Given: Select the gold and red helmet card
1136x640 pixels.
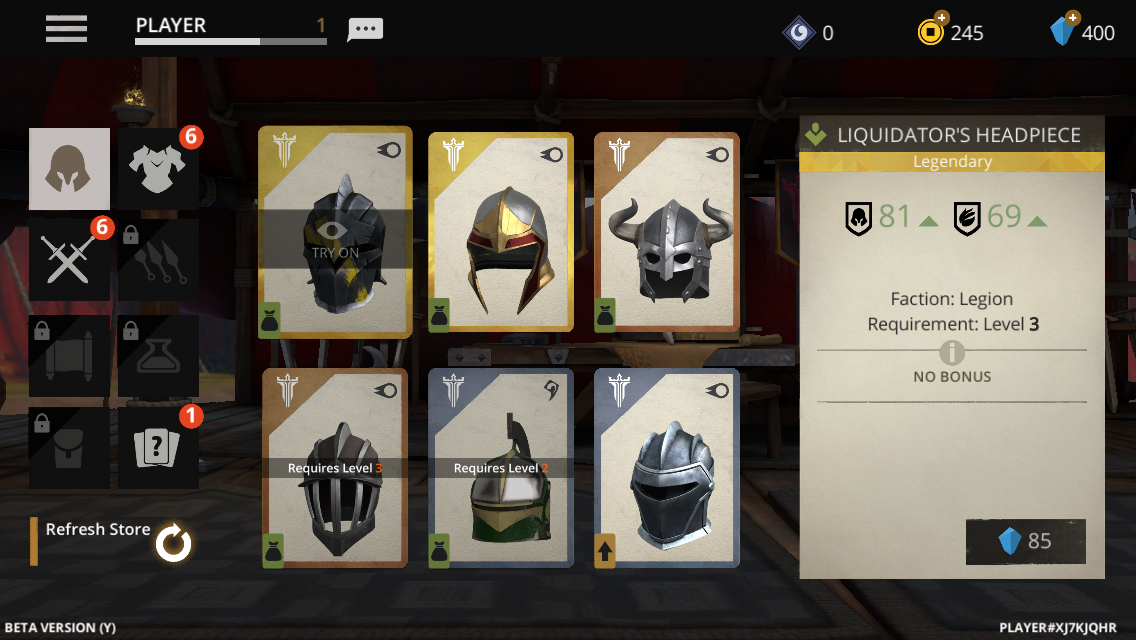Looking at the screenshot, I should click(x=501, y=232).
